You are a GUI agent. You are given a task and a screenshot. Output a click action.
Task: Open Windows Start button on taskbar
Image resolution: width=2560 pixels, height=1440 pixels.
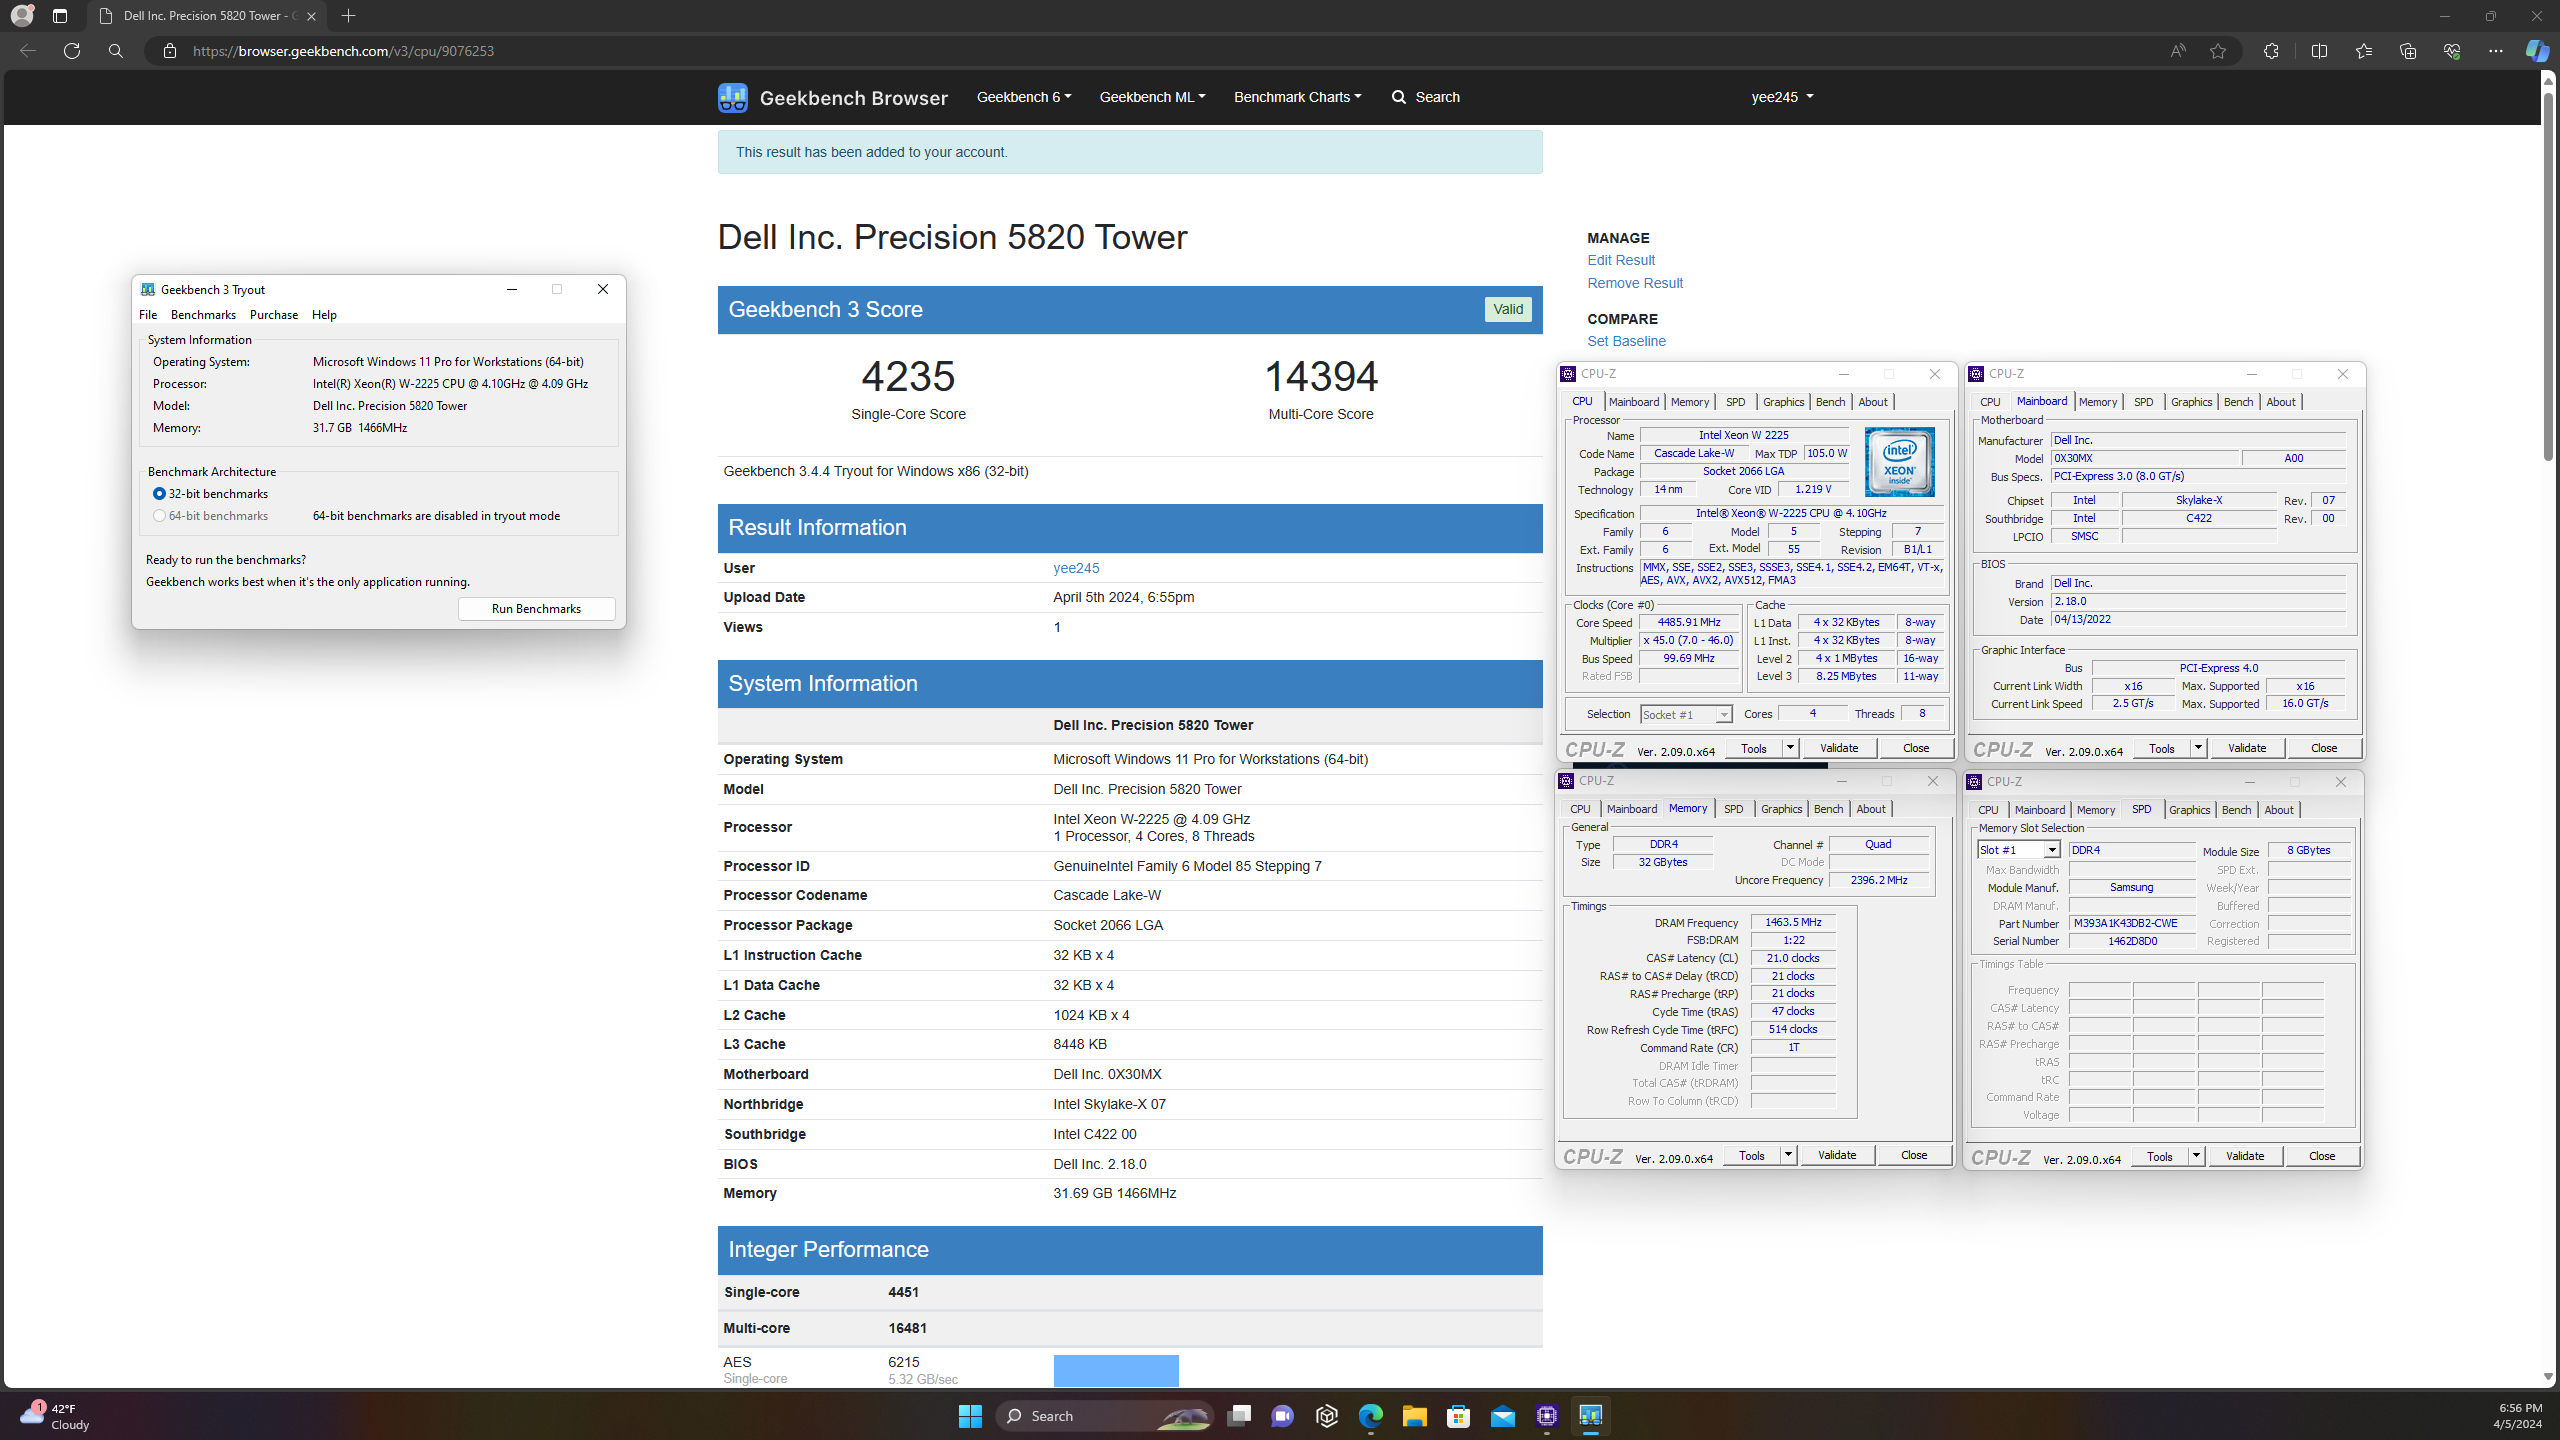pos(970,1416)
